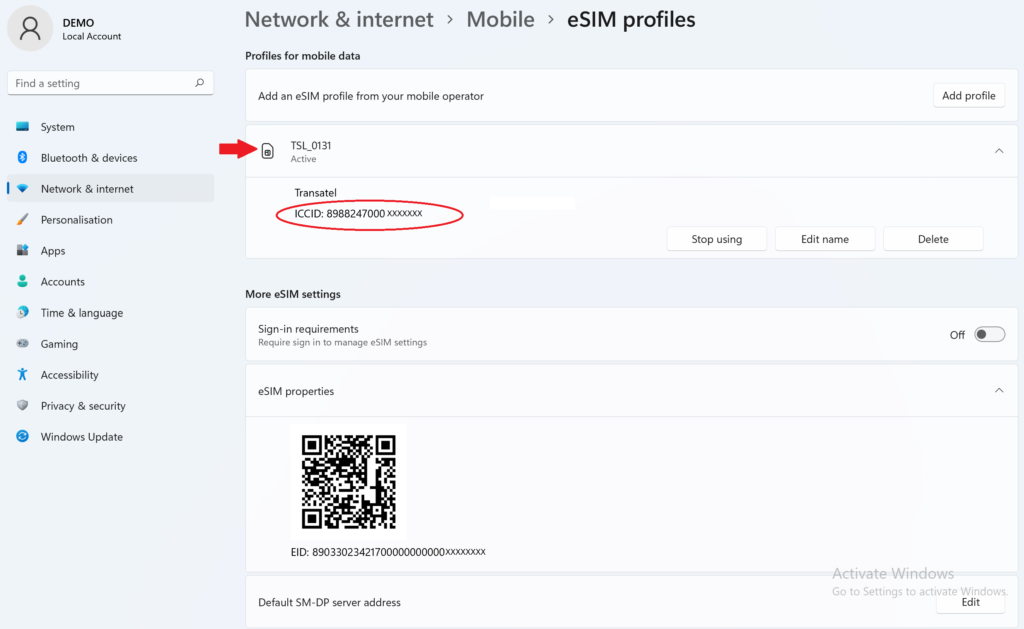
Task: Click the DEMO Local Account name
Action: [x=91, y=29]
